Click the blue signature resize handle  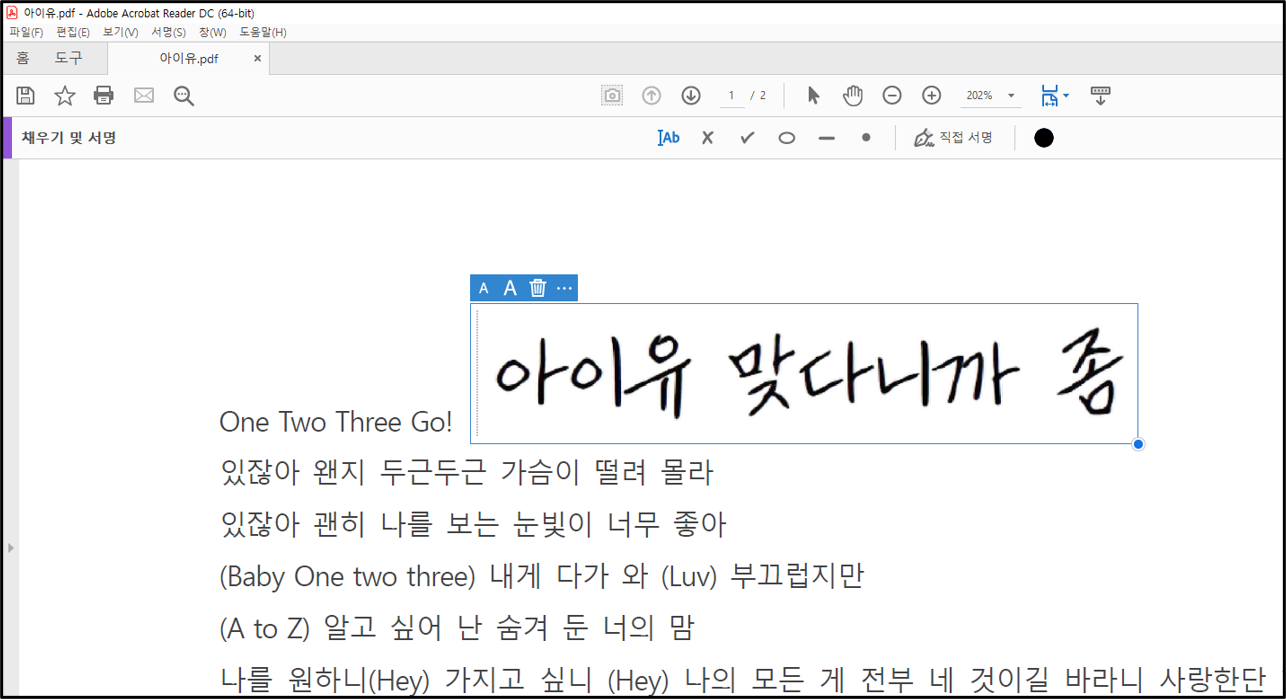tap(1138, 444)
